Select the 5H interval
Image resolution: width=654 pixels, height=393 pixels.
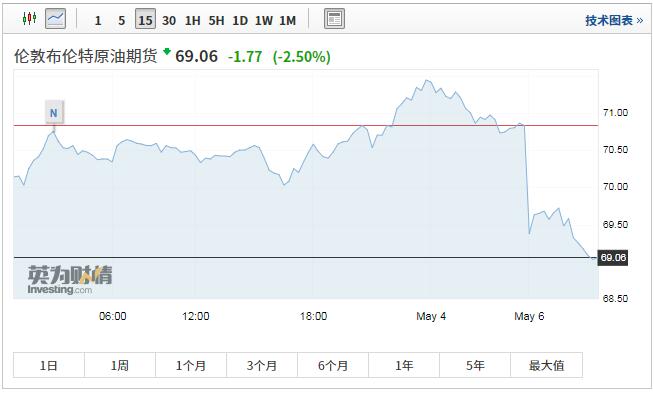pos(216,20)
